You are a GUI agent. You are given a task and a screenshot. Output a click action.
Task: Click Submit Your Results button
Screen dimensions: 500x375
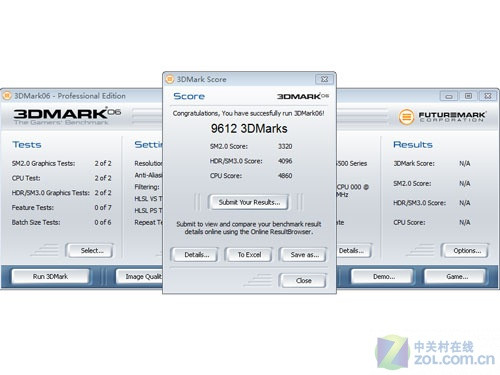coord(249,202)
